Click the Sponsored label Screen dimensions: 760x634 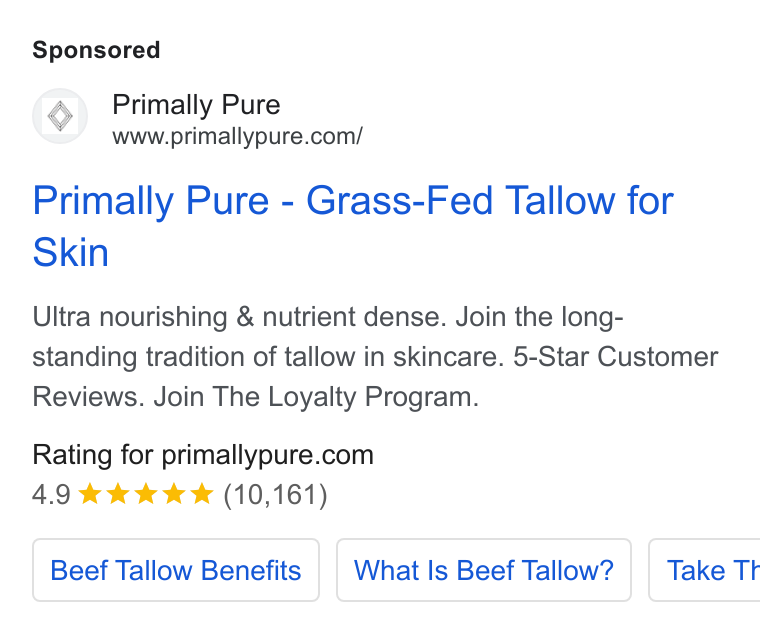96,50
